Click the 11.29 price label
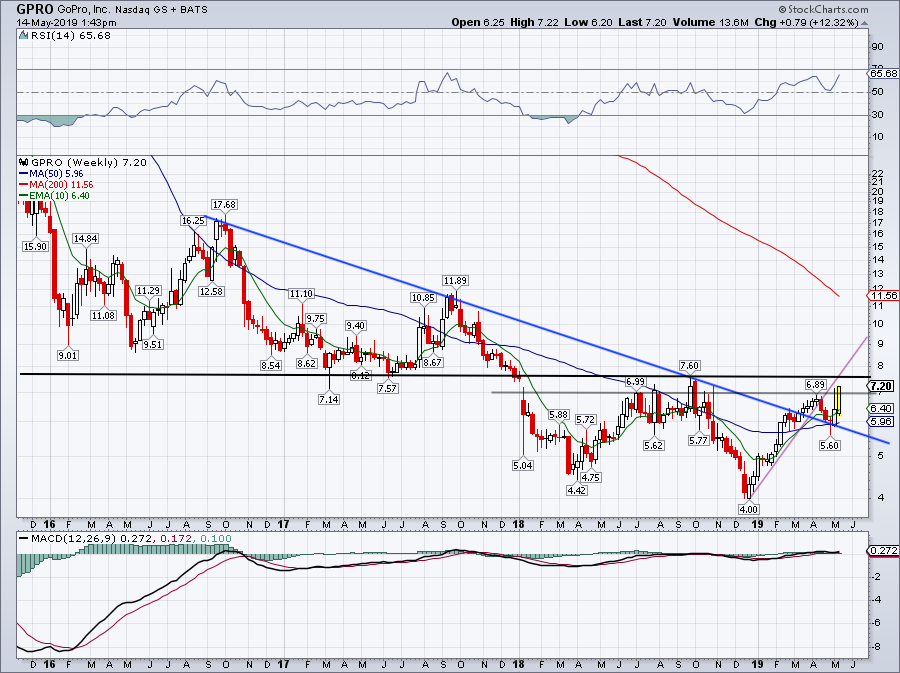 [x=148, y=290]
